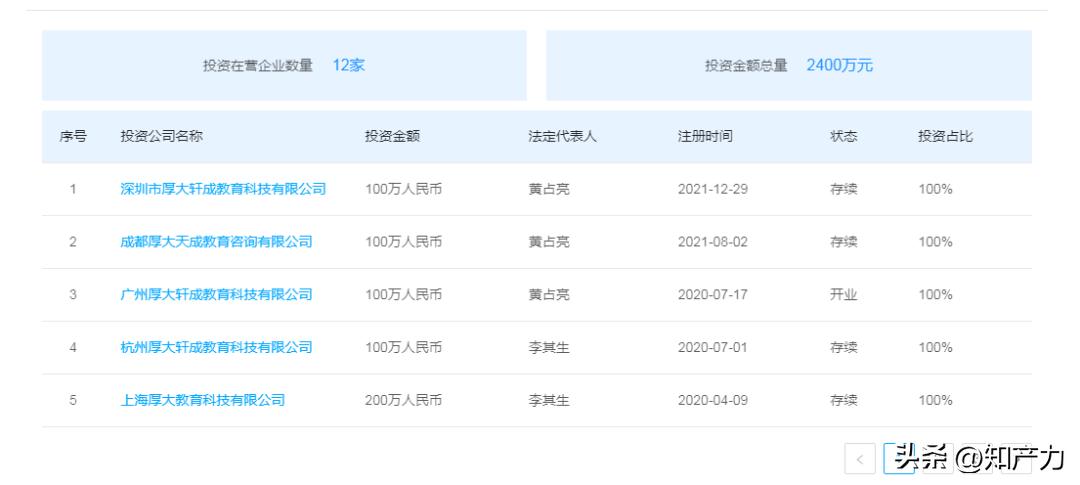Open 成都厚大天成教育咨询有限公司 company link

pos(216,242)
